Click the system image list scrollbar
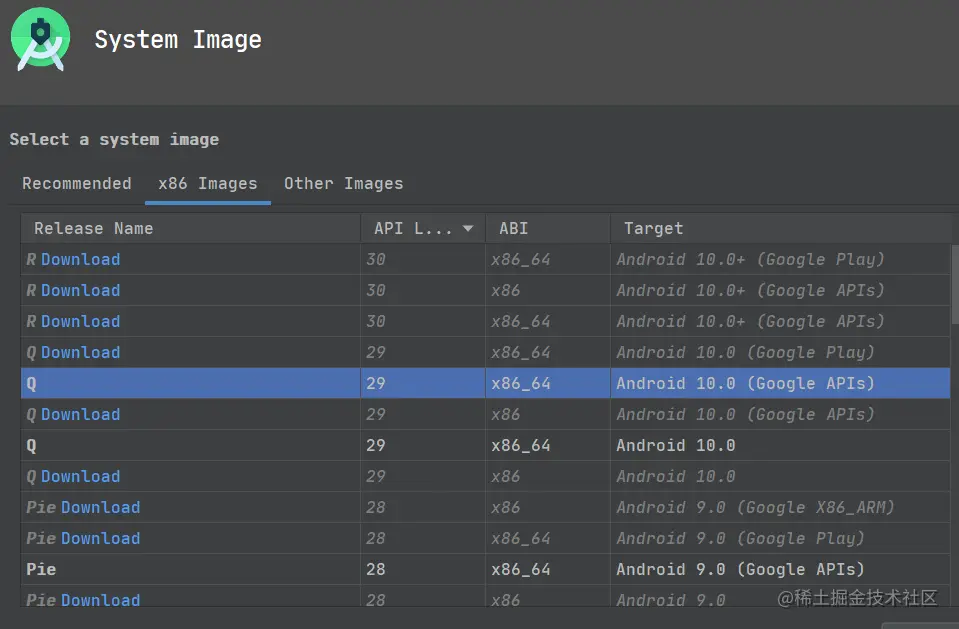959x629 pixels. [x=955, y=285]
